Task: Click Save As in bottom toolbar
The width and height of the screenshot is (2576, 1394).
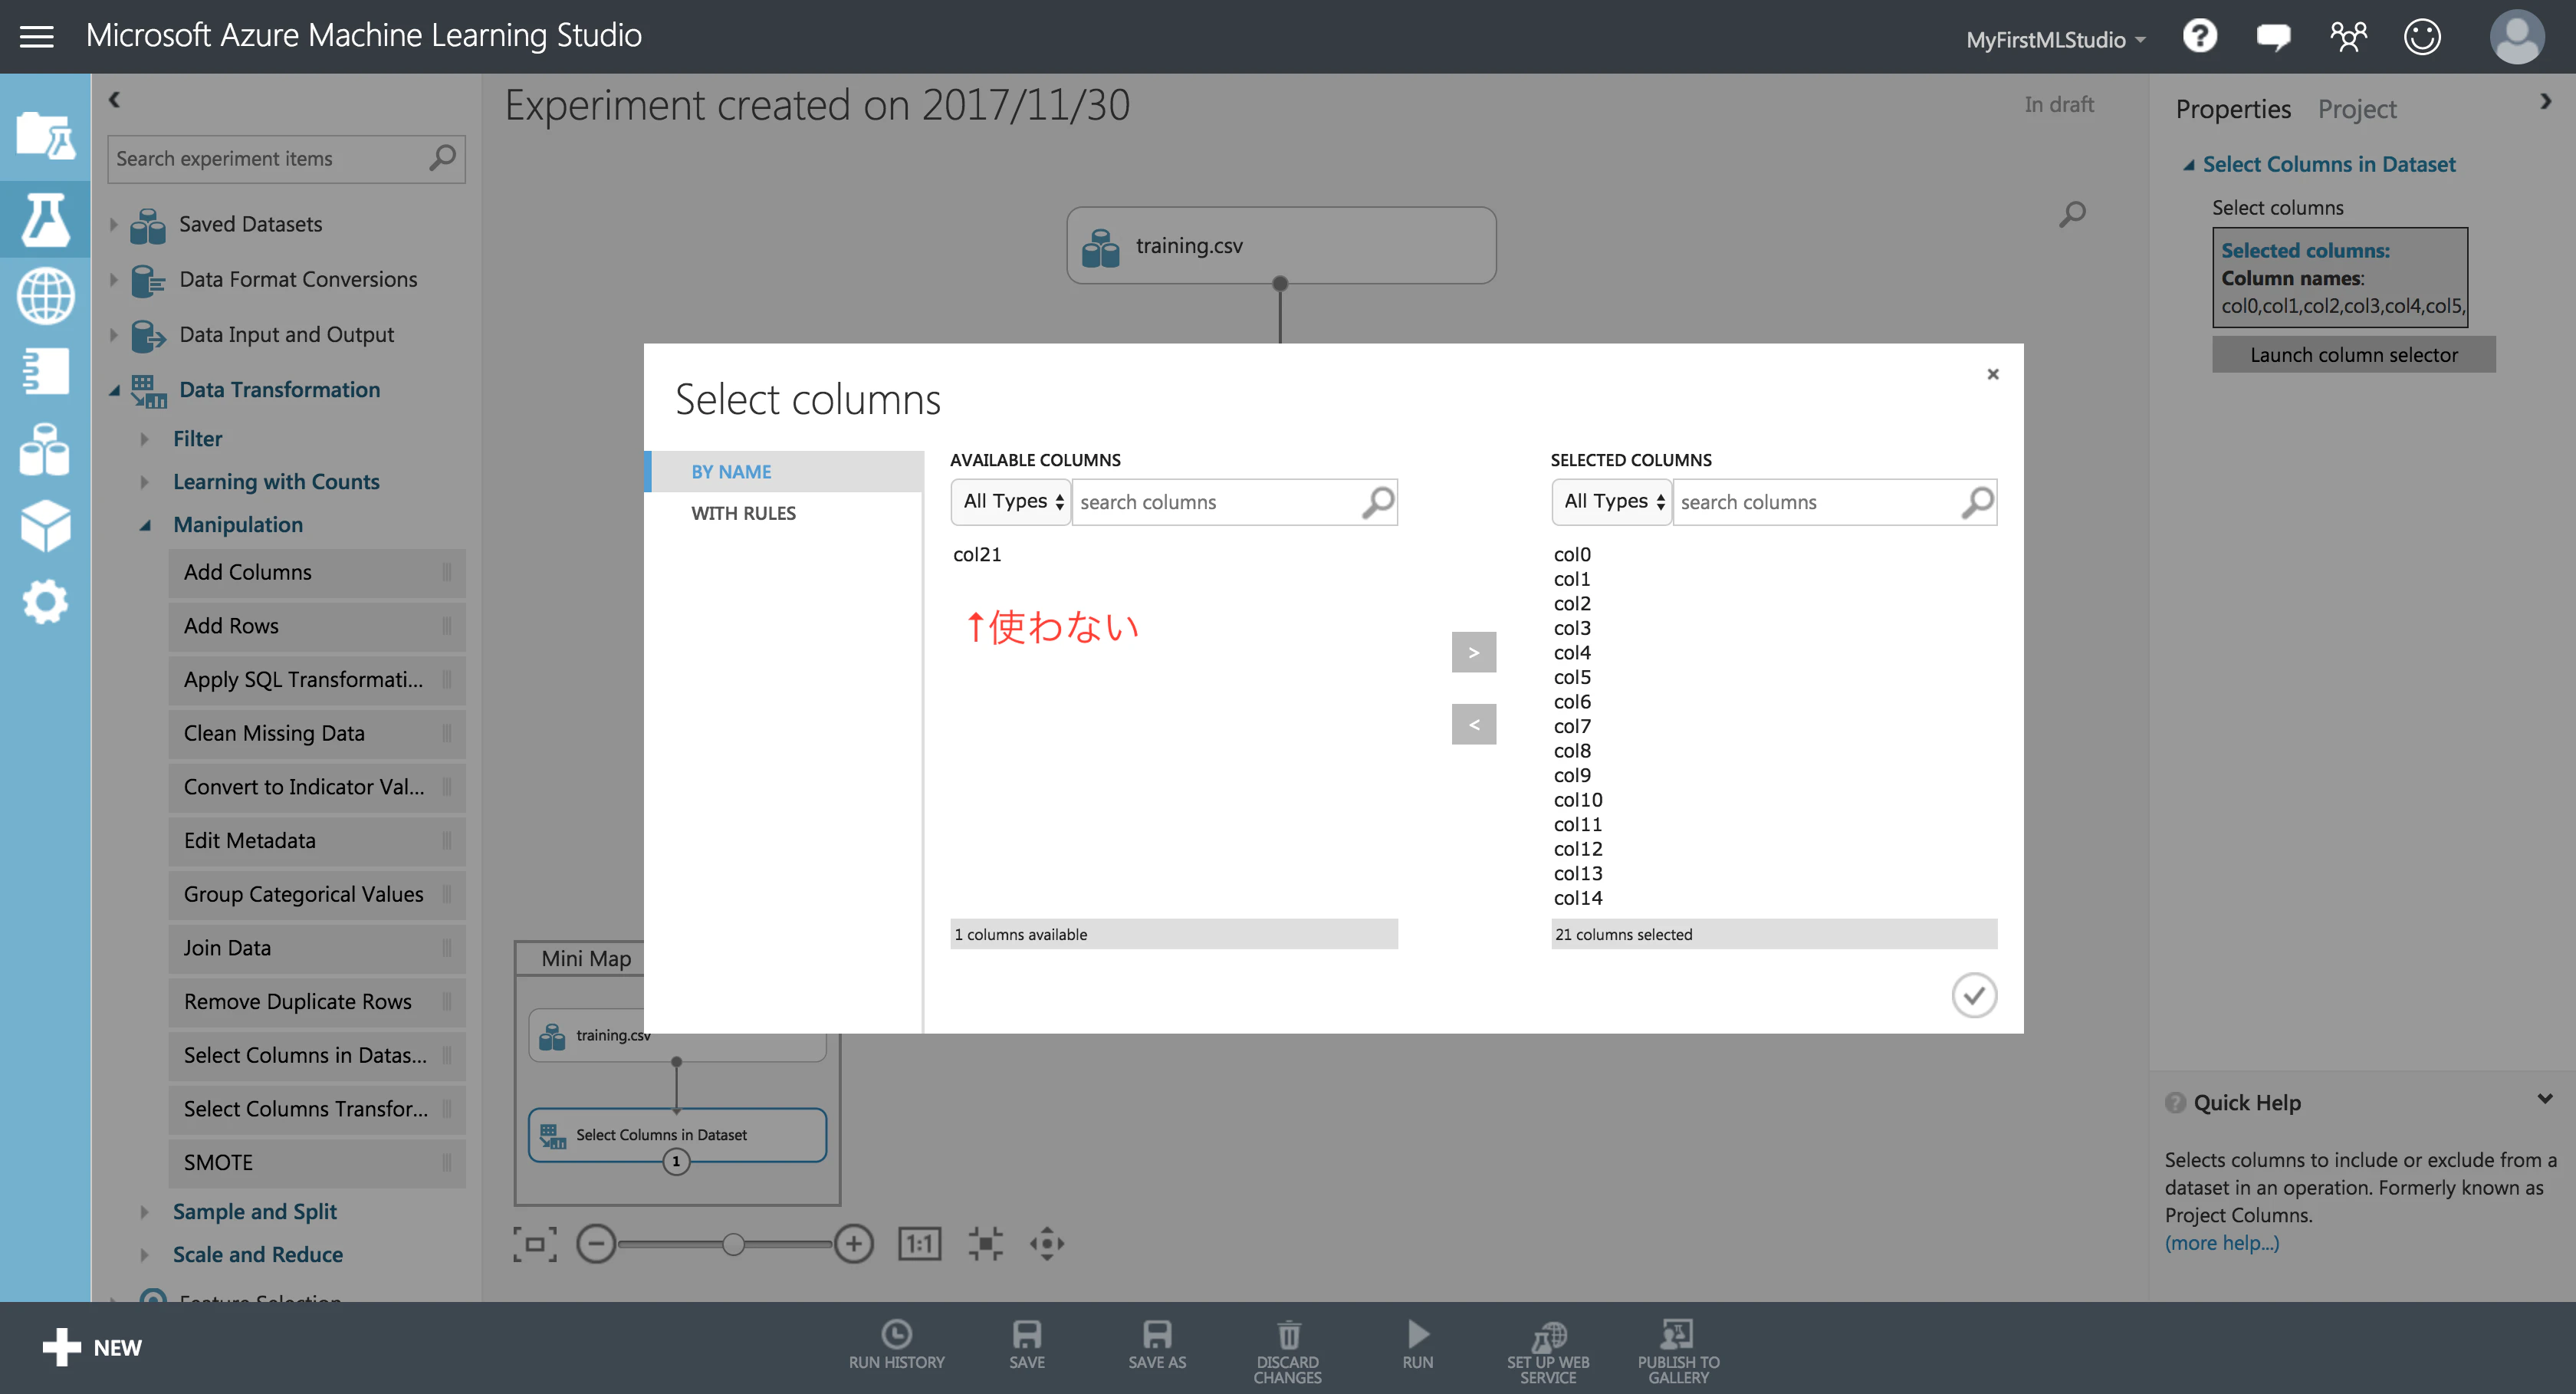Action: click(1157, 1345)
